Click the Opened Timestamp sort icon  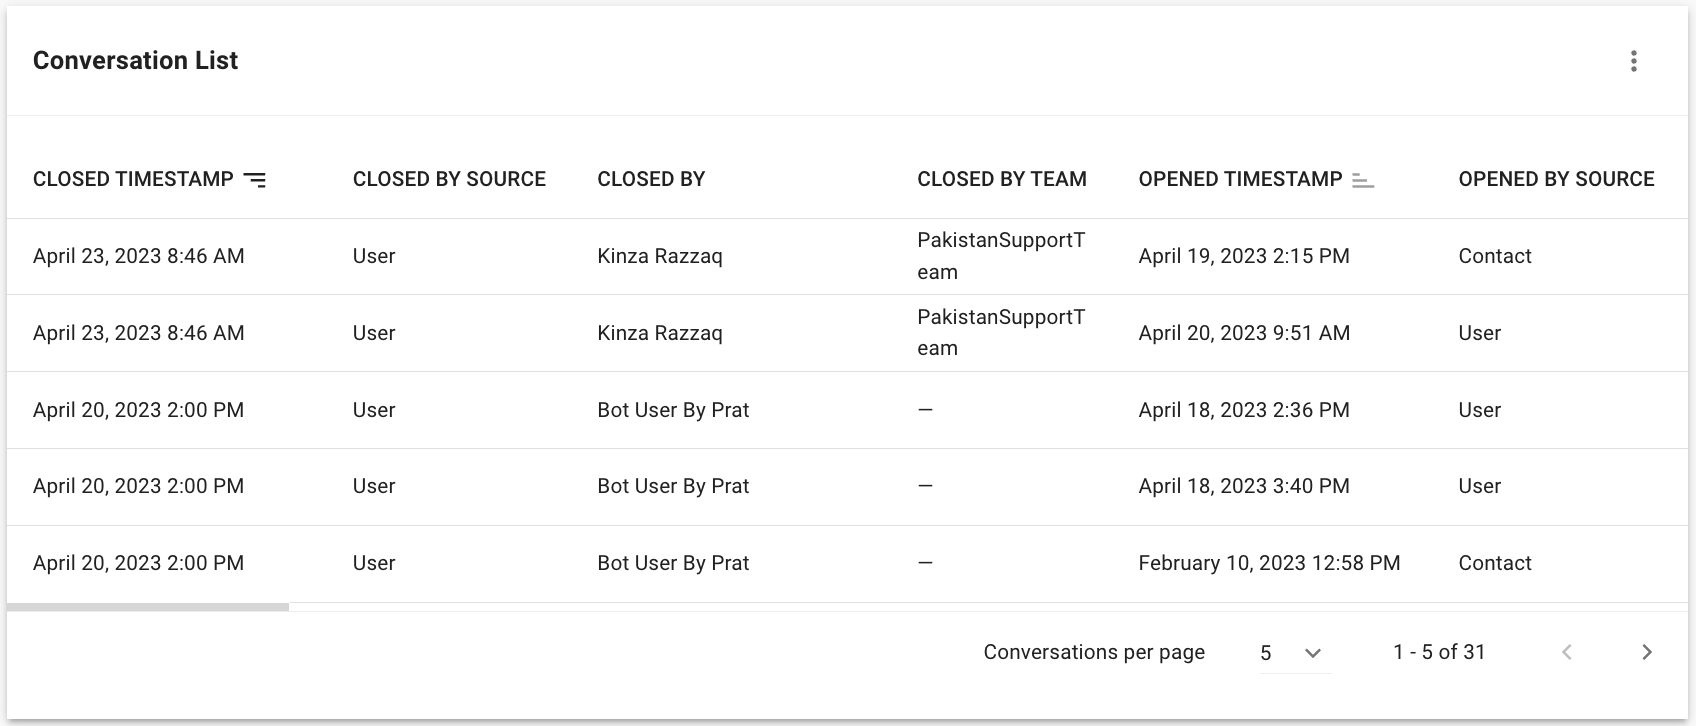[x=1363, y=180]
